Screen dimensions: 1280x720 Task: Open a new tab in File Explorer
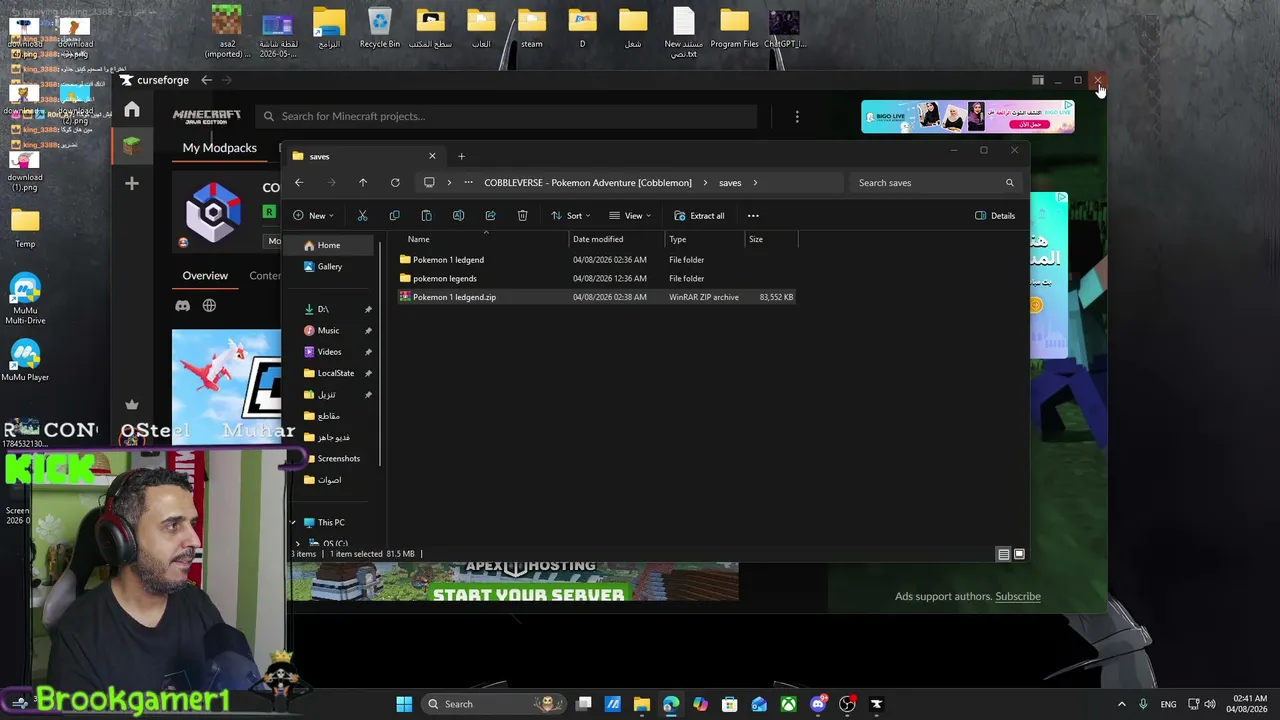tap(461, 156)
